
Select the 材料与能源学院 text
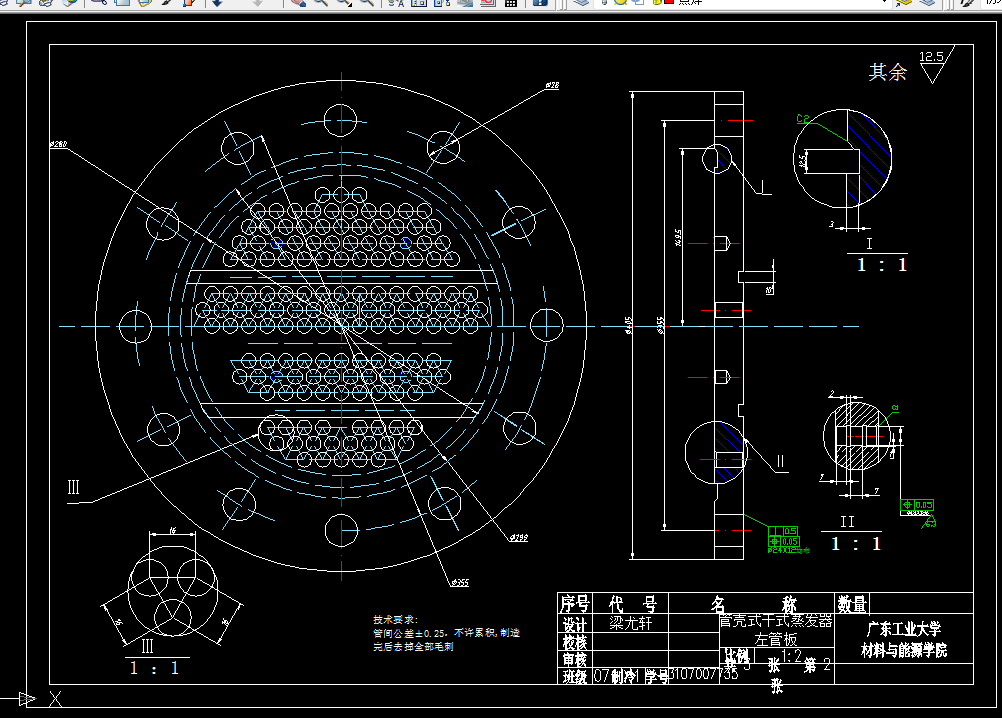point(904,650)
